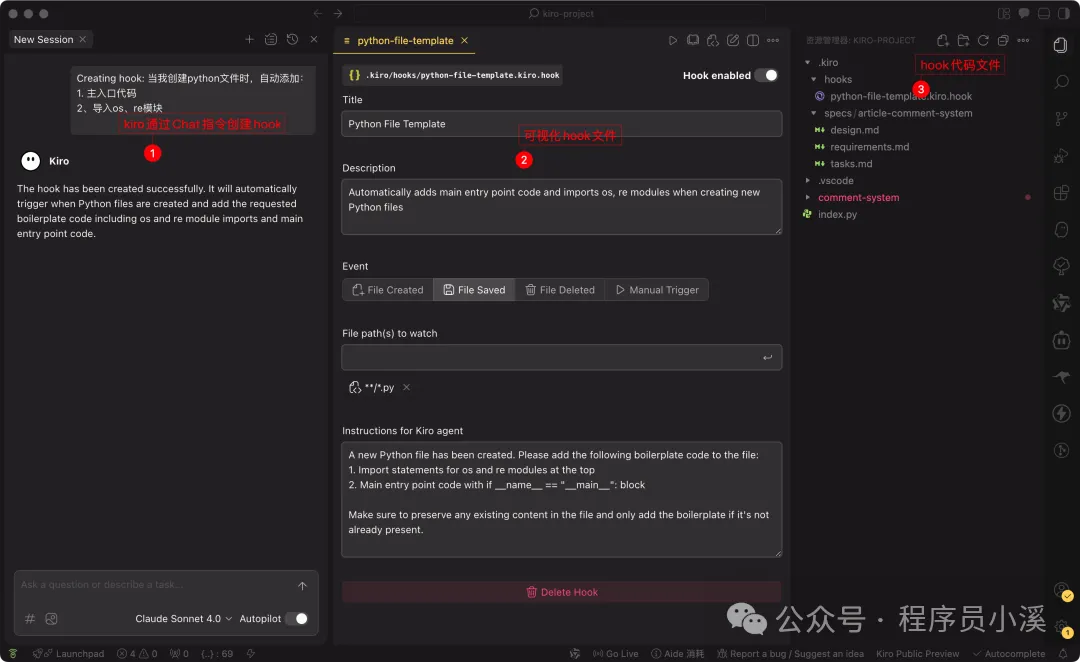Run the hook with the play icon
The image size is (1080, 662).
[x=672, y=40]
